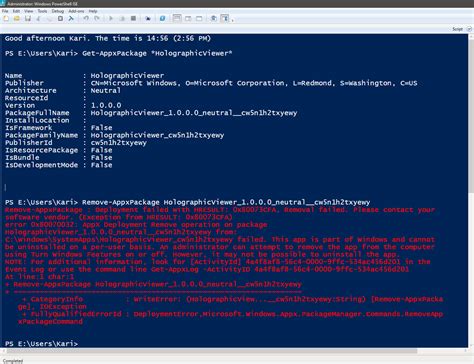This screenshot has height=364, width=474.
Task: Open the Add-ons menu
Action: (76, 11)
